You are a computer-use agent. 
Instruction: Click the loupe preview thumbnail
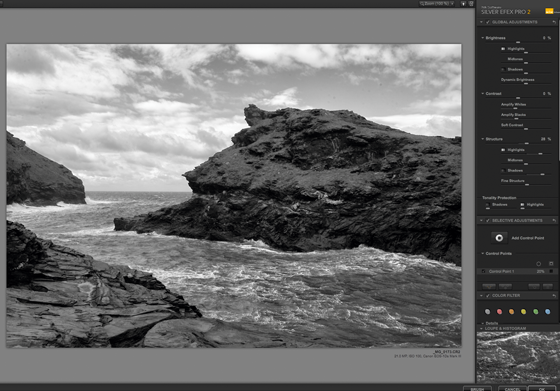coord(518,357)
